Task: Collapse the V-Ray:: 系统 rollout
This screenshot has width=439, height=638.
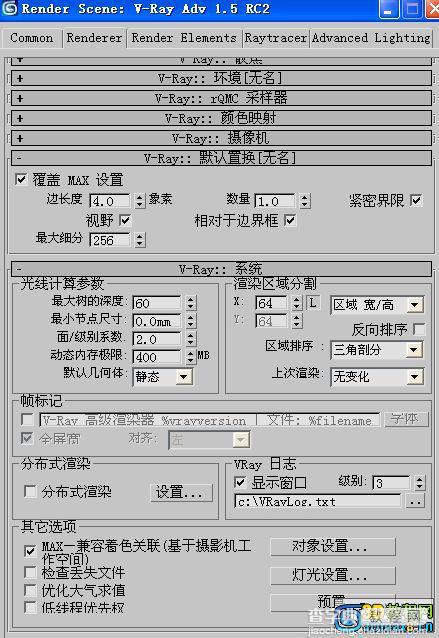Action: [221, 269]
